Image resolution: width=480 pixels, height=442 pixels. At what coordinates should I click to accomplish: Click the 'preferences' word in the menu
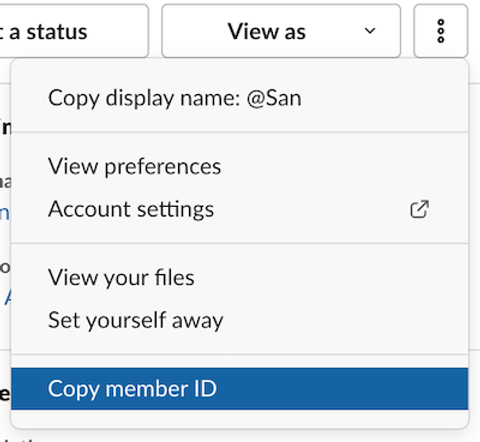click(163, 167)
